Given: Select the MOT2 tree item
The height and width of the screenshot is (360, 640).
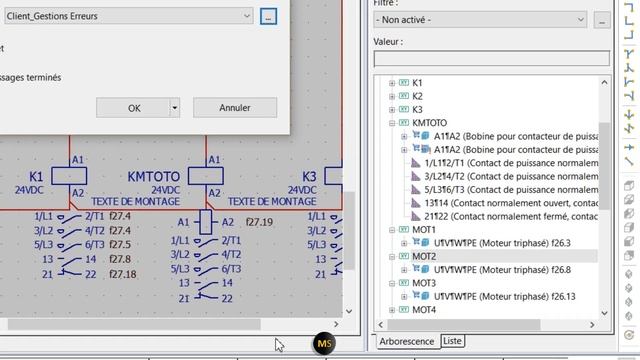Looking at the screenshot, I should coord(424,256).
